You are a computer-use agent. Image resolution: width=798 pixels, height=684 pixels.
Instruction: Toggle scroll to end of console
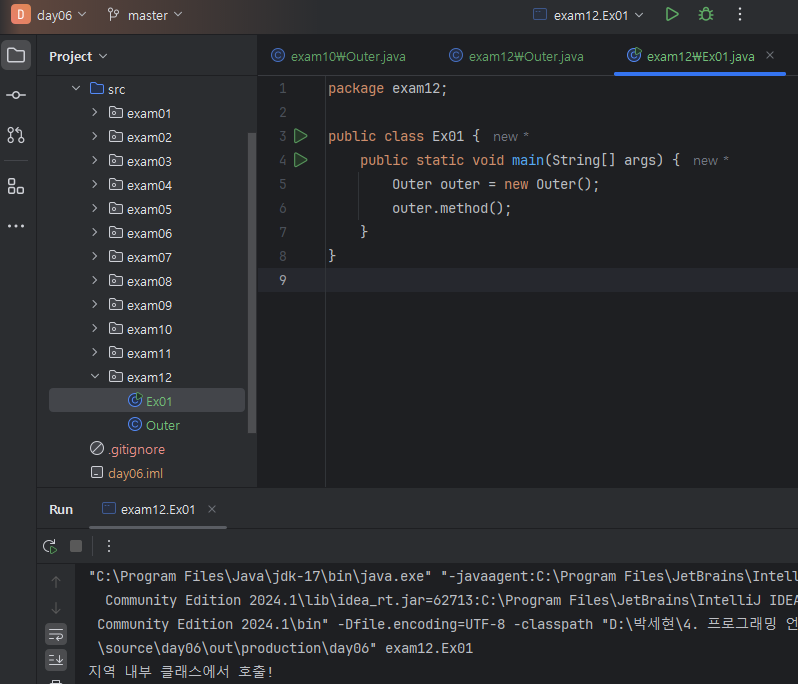tap(56, 658)
